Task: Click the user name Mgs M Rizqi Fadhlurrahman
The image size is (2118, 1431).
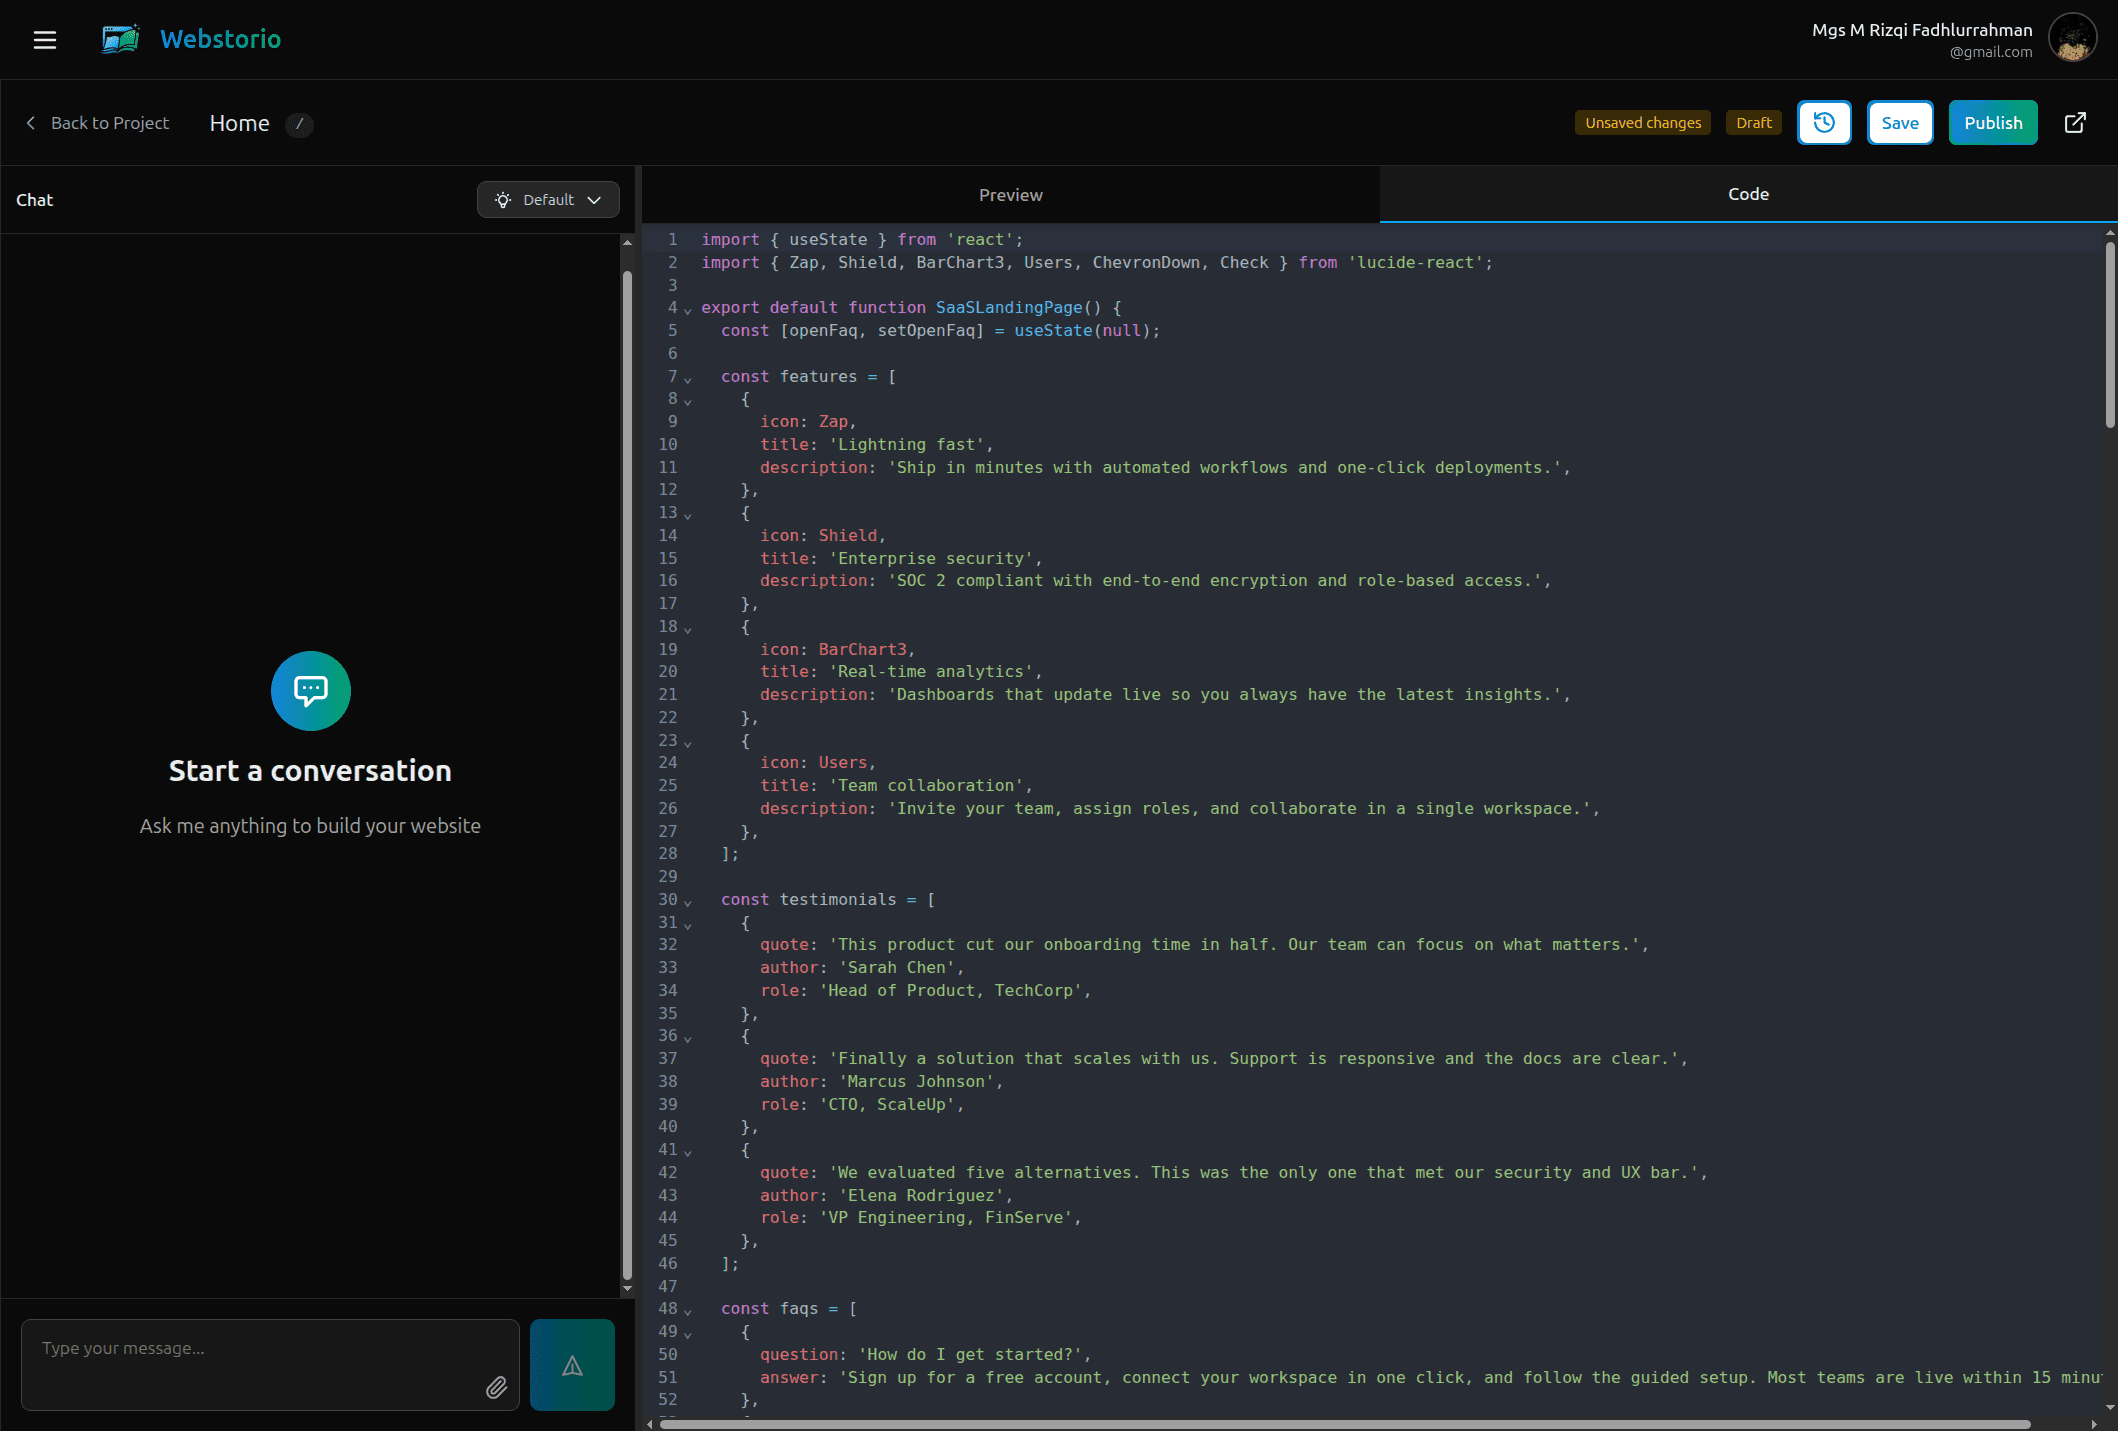Action: pyautogui.click(x=1922, y=30)
